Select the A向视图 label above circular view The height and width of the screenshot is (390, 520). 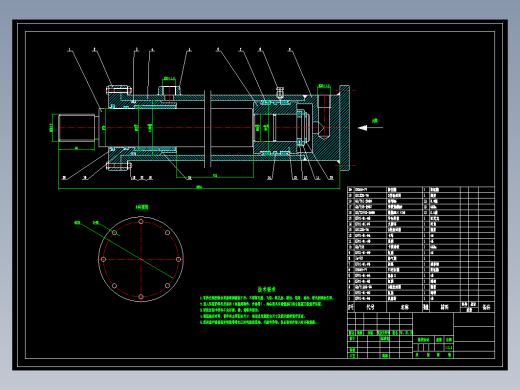(142, 207)
